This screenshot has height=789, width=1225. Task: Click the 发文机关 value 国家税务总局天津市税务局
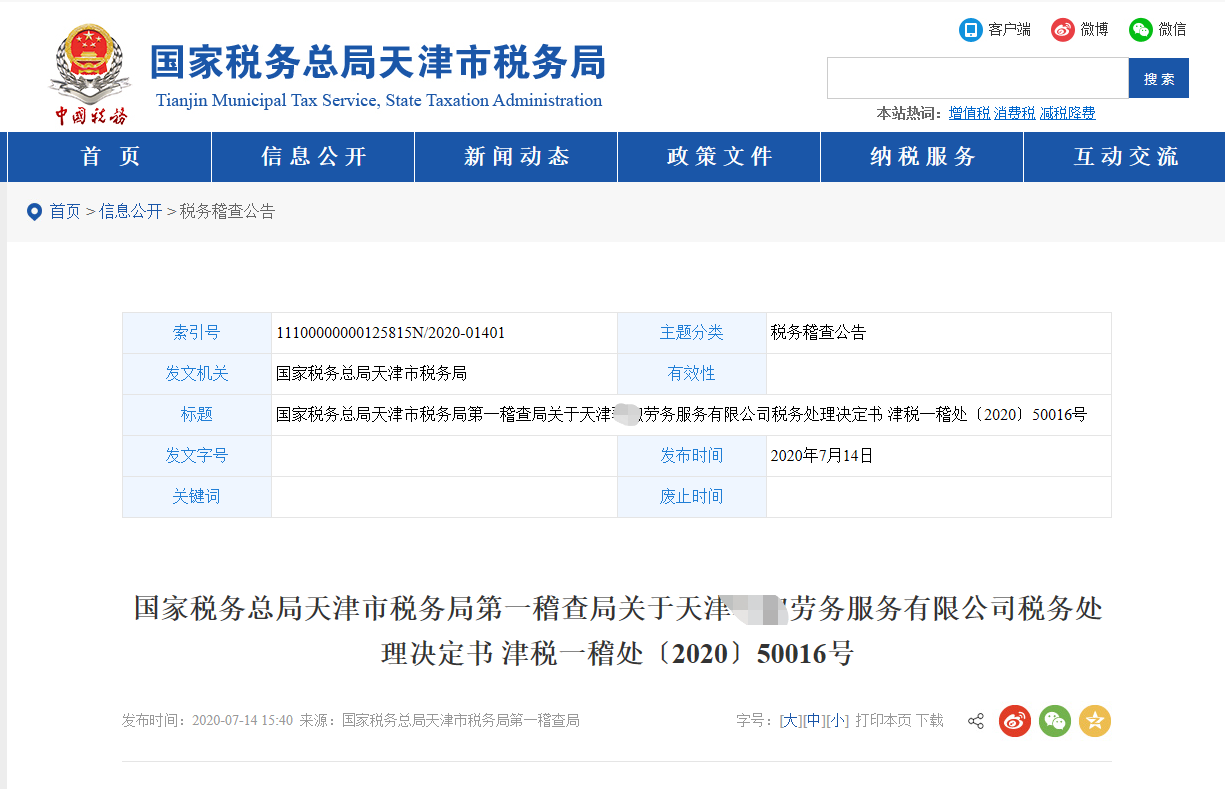click(x=371, y=374)
